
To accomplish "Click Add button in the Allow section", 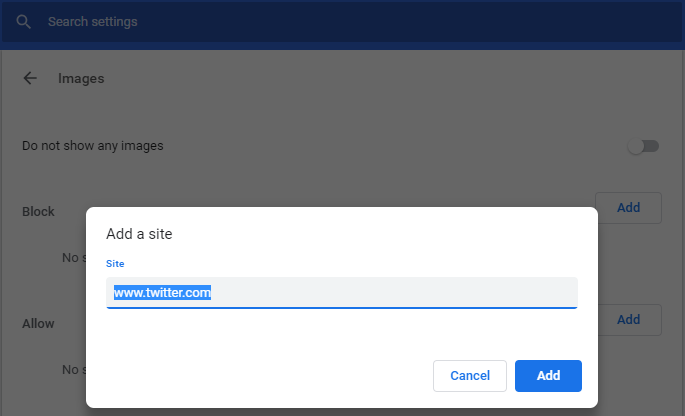I will click(628, 320).
